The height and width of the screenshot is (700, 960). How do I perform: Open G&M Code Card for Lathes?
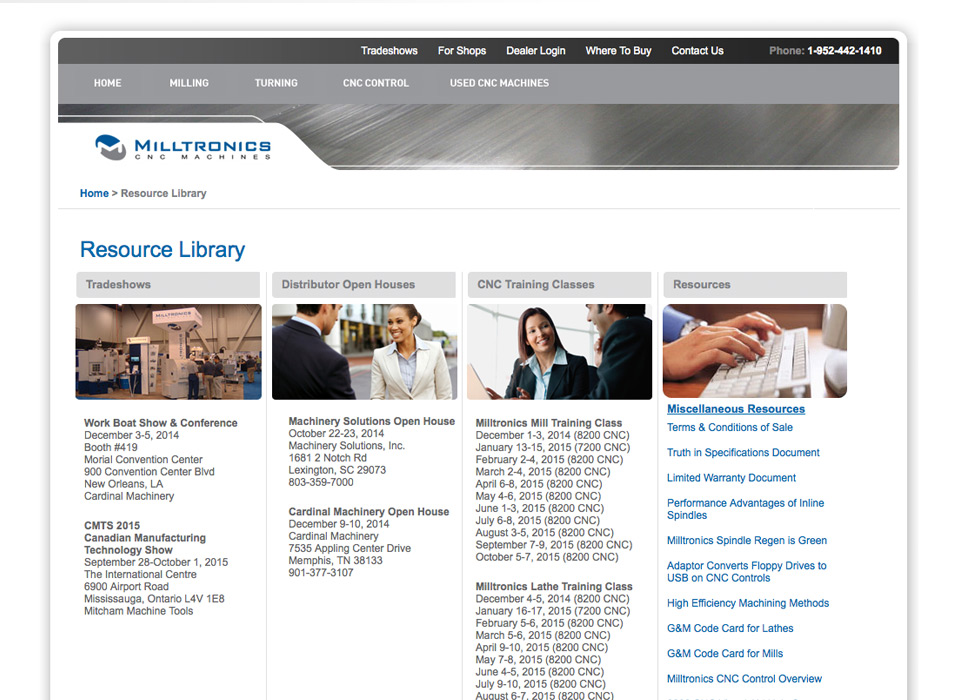tap(730, 628)
